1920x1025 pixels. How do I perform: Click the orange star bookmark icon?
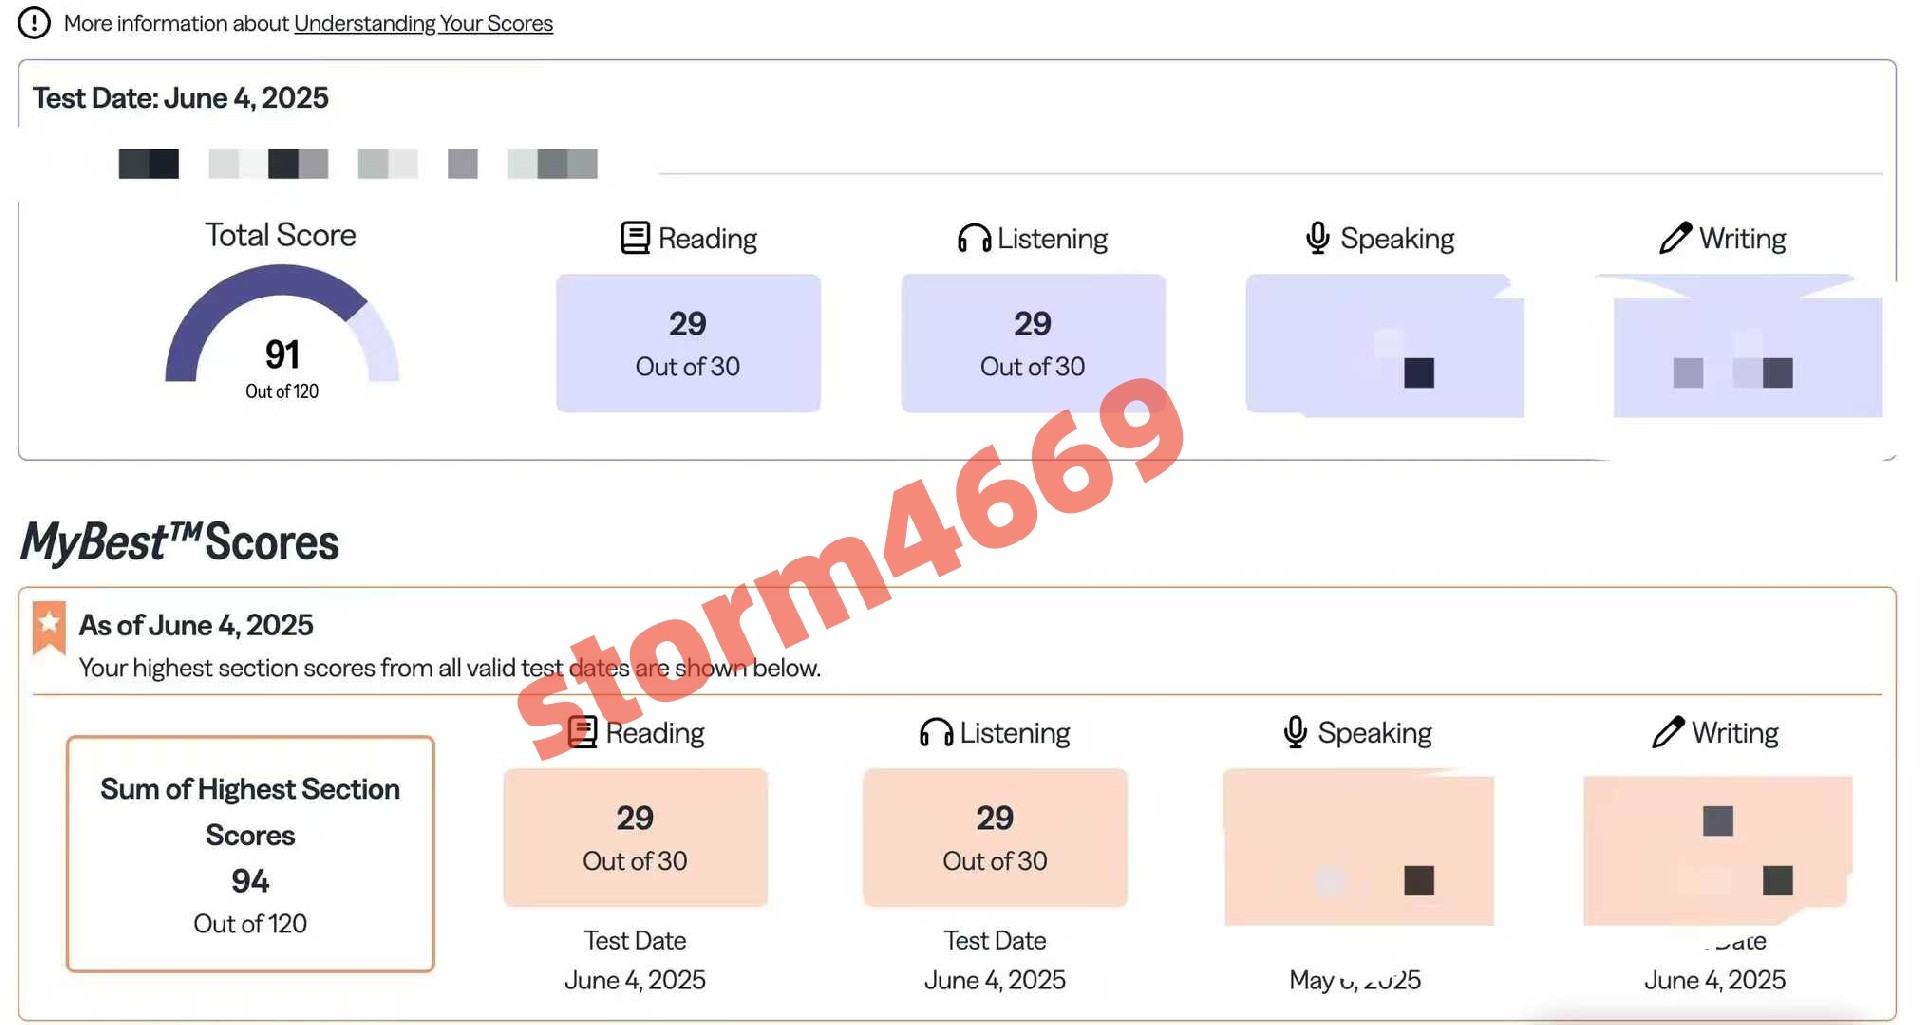point(49,627)
